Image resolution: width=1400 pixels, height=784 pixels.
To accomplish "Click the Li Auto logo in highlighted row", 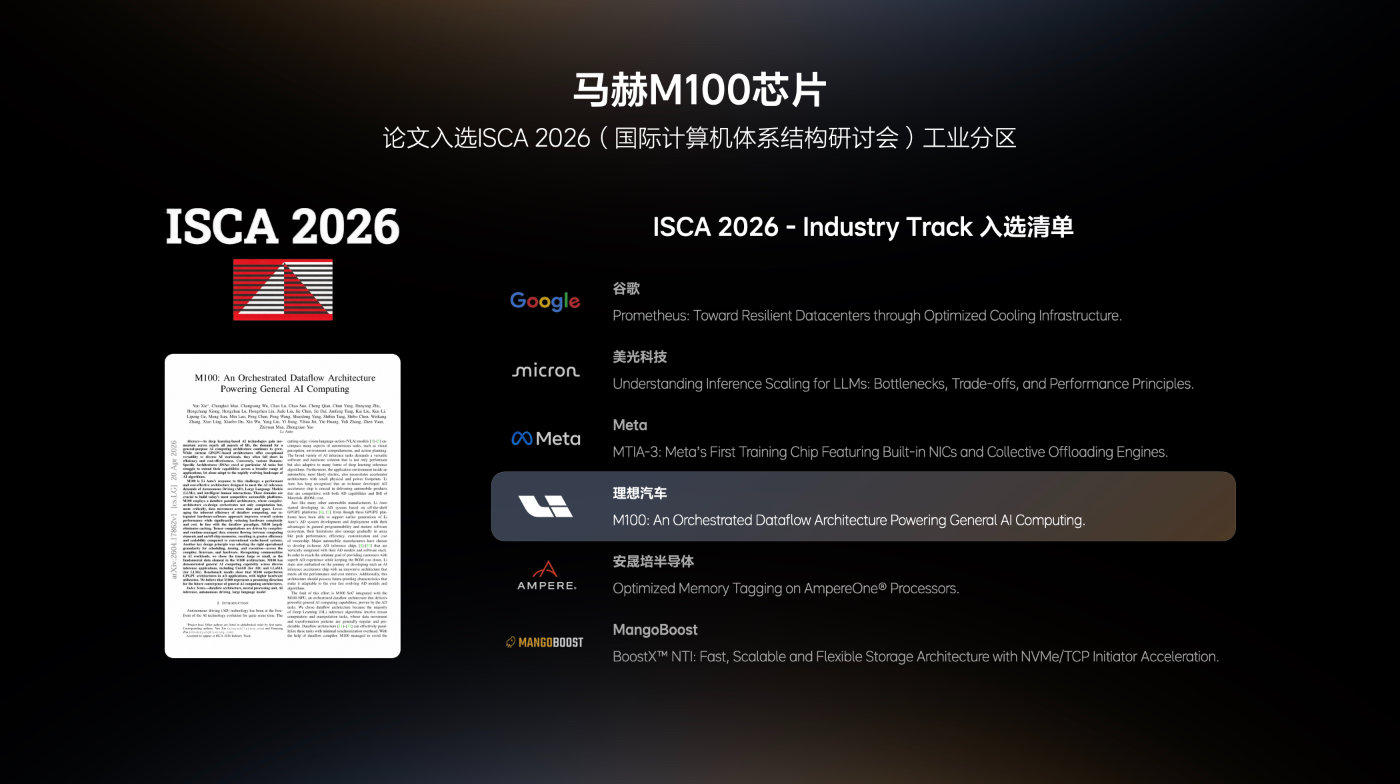I will coord(546,506).
